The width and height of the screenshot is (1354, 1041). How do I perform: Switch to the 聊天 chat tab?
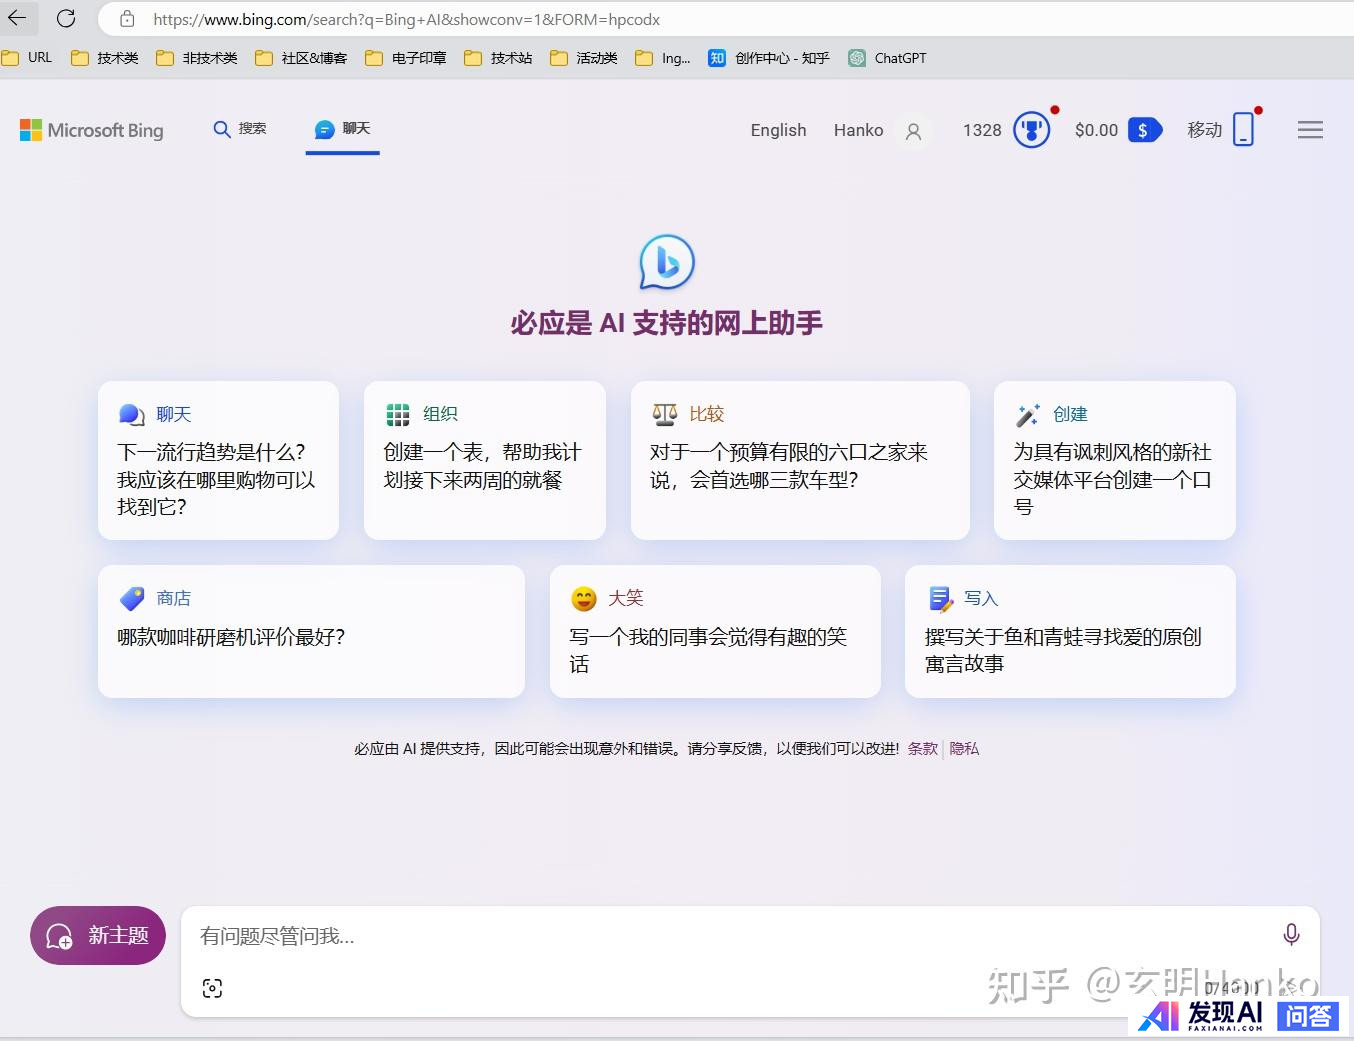(343, 129)
